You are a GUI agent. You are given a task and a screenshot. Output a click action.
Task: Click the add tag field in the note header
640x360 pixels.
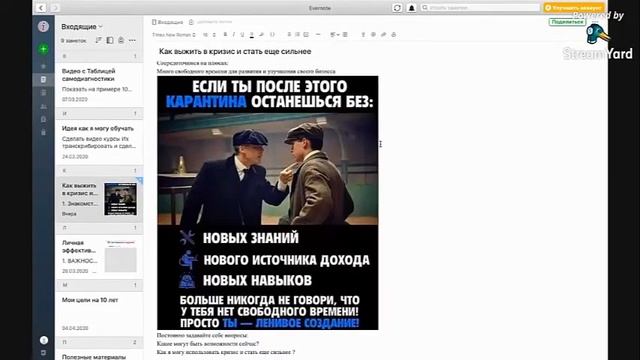point(214,22)
